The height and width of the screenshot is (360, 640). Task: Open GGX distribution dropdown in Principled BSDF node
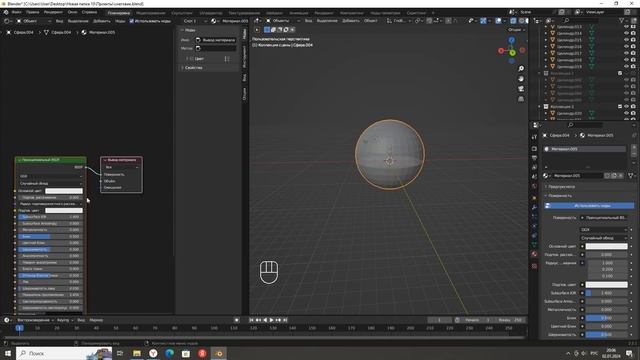pos(51,176)
